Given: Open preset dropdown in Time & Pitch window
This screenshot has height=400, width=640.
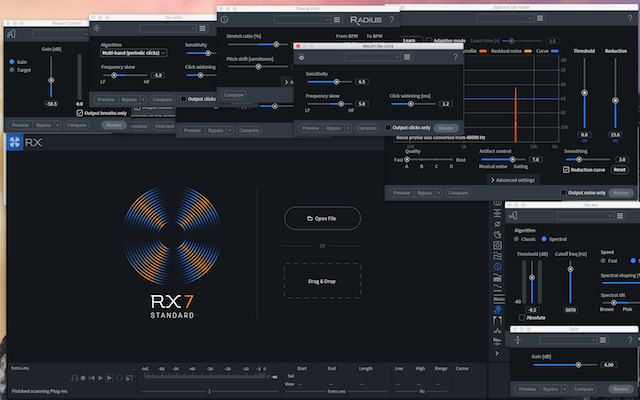Looking at the screenshot, I should tap(302, 20).
